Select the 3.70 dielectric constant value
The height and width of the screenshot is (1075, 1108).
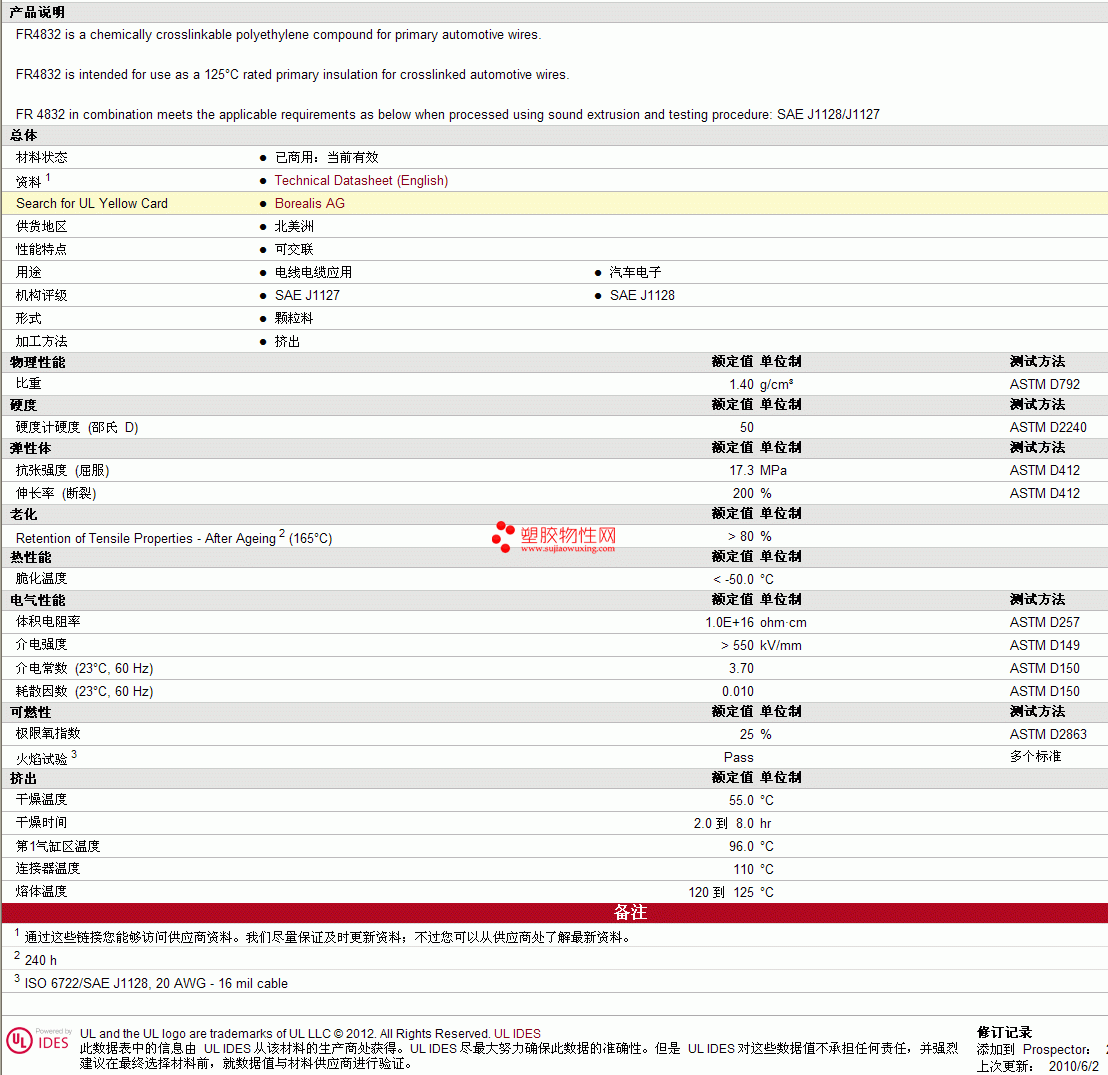pyautogui.click(x=741, y=669)
